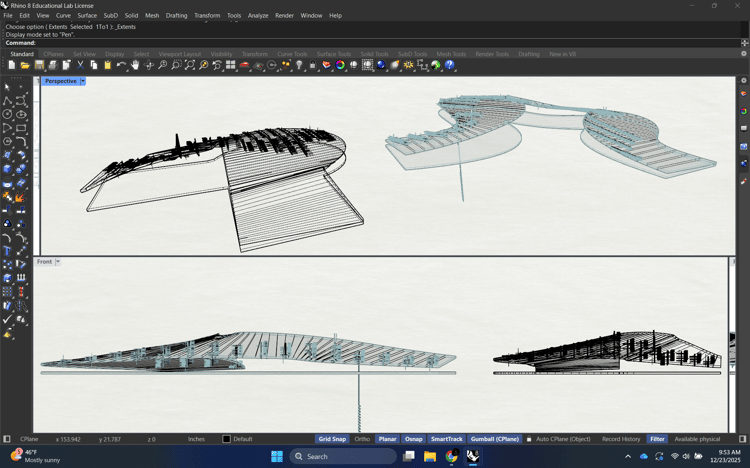Click the New file icon in Standard toolbar
This screenshot has height=468, width=750.
click(12, 65)
